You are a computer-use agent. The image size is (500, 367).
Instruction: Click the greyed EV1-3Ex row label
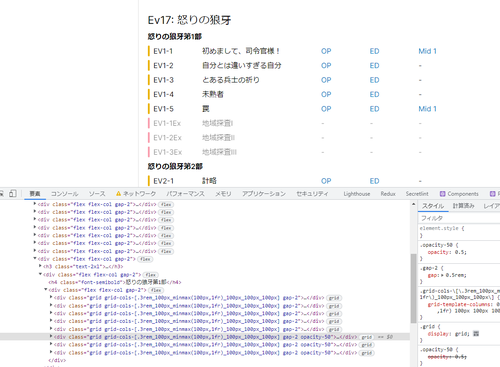click(168, 152)
